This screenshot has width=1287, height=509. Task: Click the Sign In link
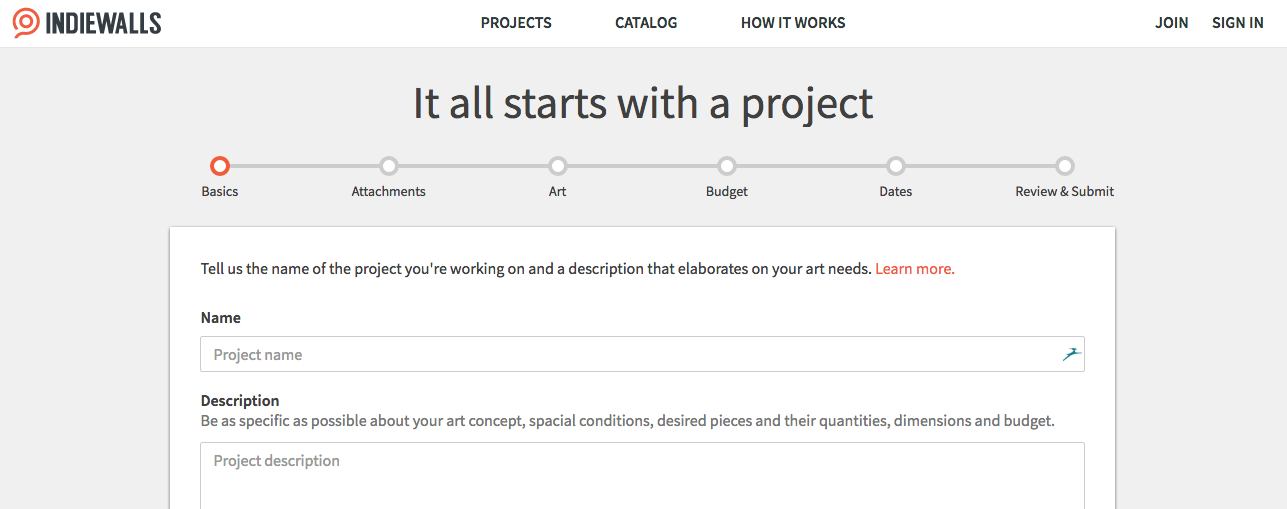(x=1238, y=23)
